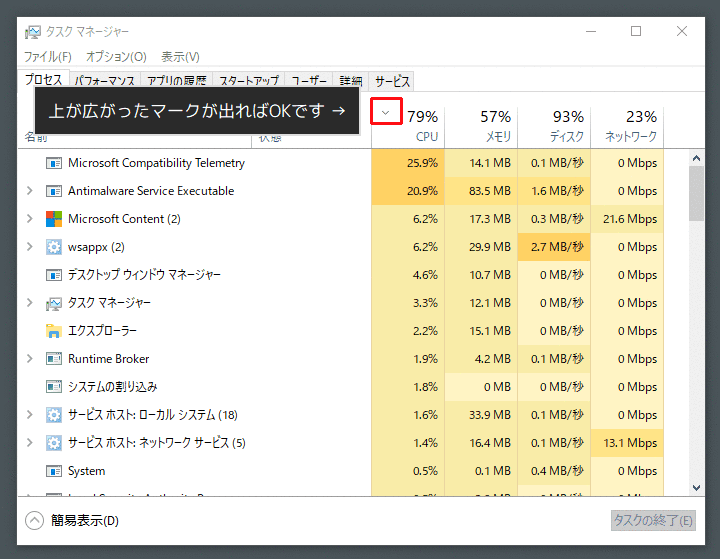Viewport: 720px width, 559px height.
Task: Click the Microsoft Content process icon
Action: 54,219
